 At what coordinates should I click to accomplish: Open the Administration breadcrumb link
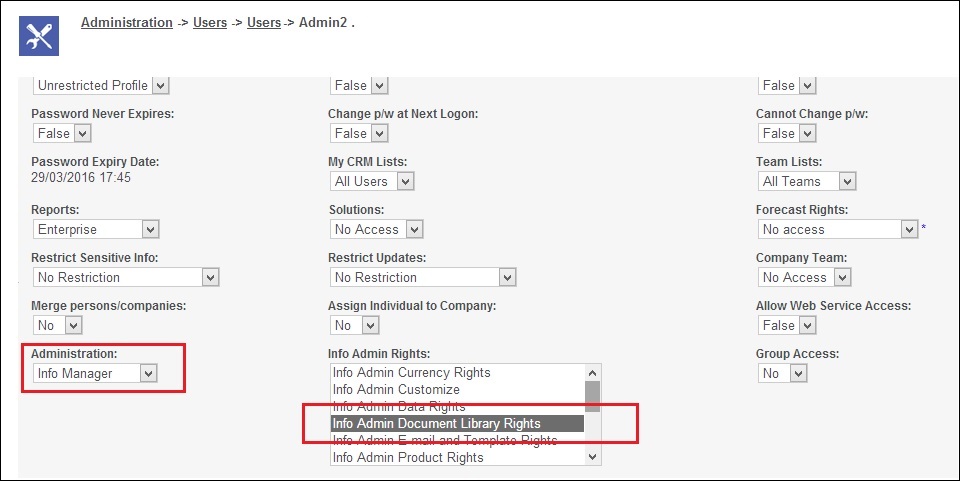point(127,23)
